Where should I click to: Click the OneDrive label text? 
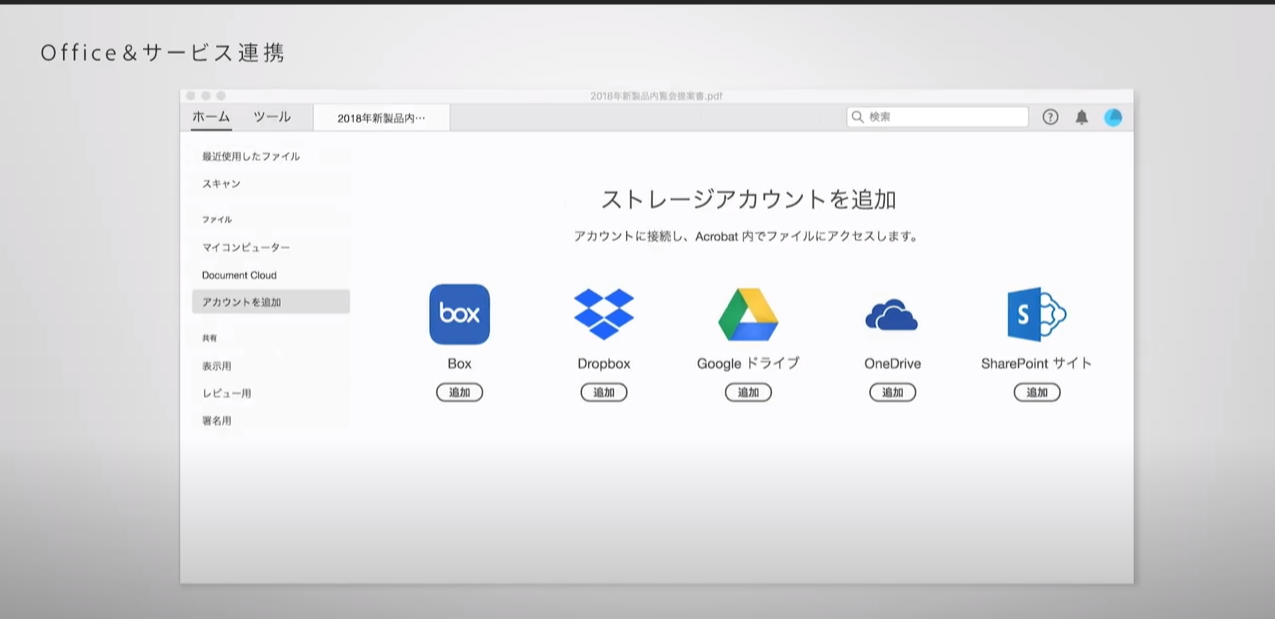click(893, 364)
